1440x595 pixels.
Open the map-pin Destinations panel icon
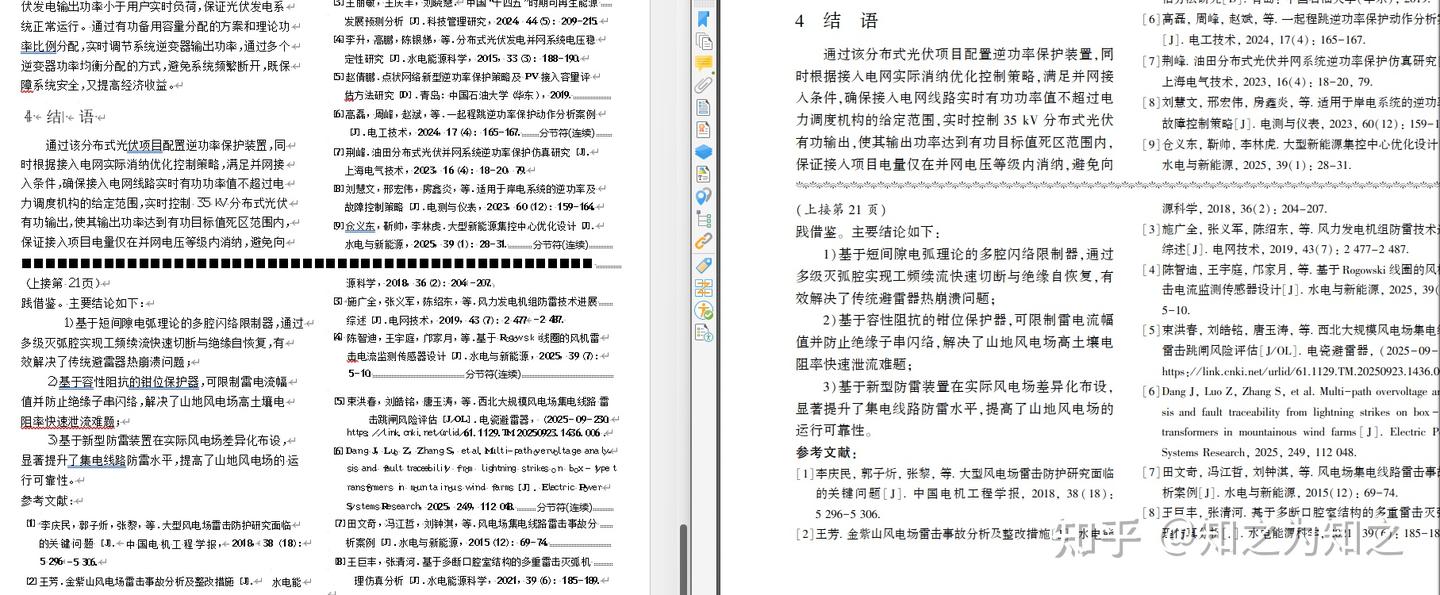point(703,196)
